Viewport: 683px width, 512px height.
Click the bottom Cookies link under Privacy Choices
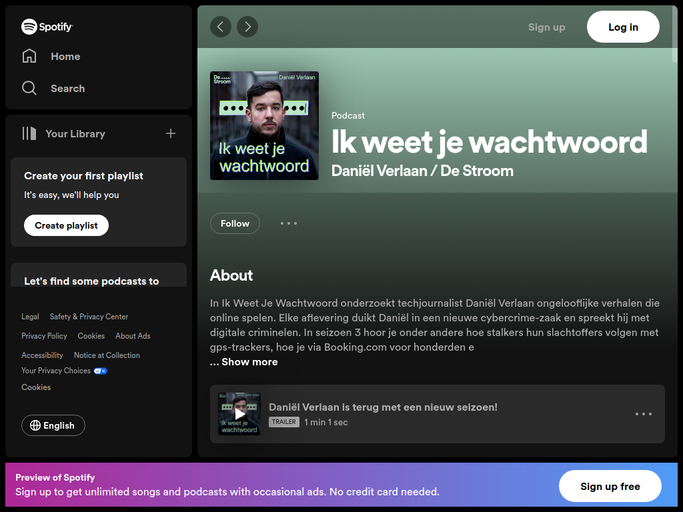36,387
